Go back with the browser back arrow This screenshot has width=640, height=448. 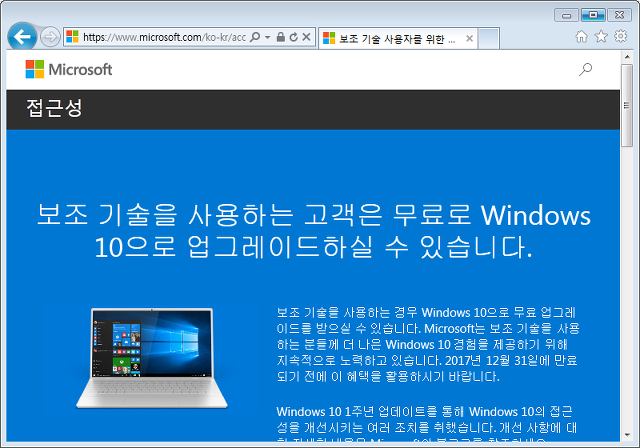click(x=22, y=37)
